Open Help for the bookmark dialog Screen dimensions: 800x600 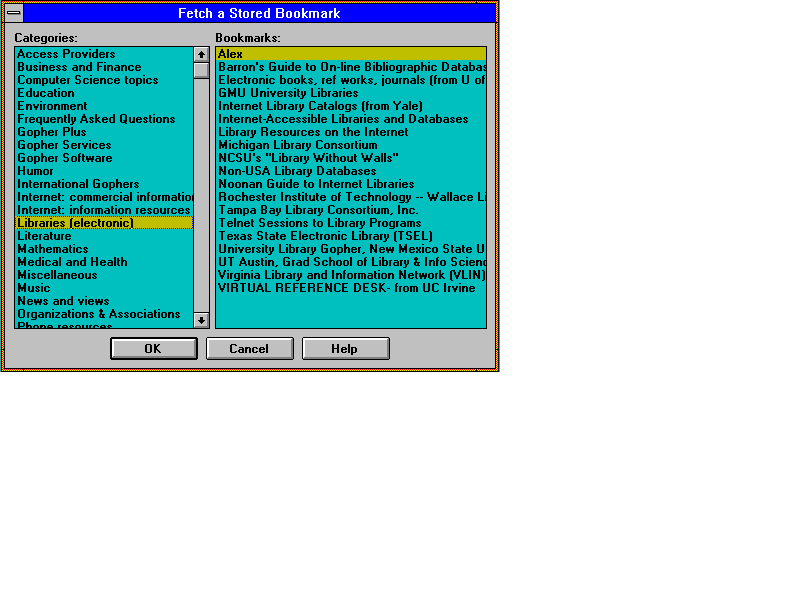[345, 348]
